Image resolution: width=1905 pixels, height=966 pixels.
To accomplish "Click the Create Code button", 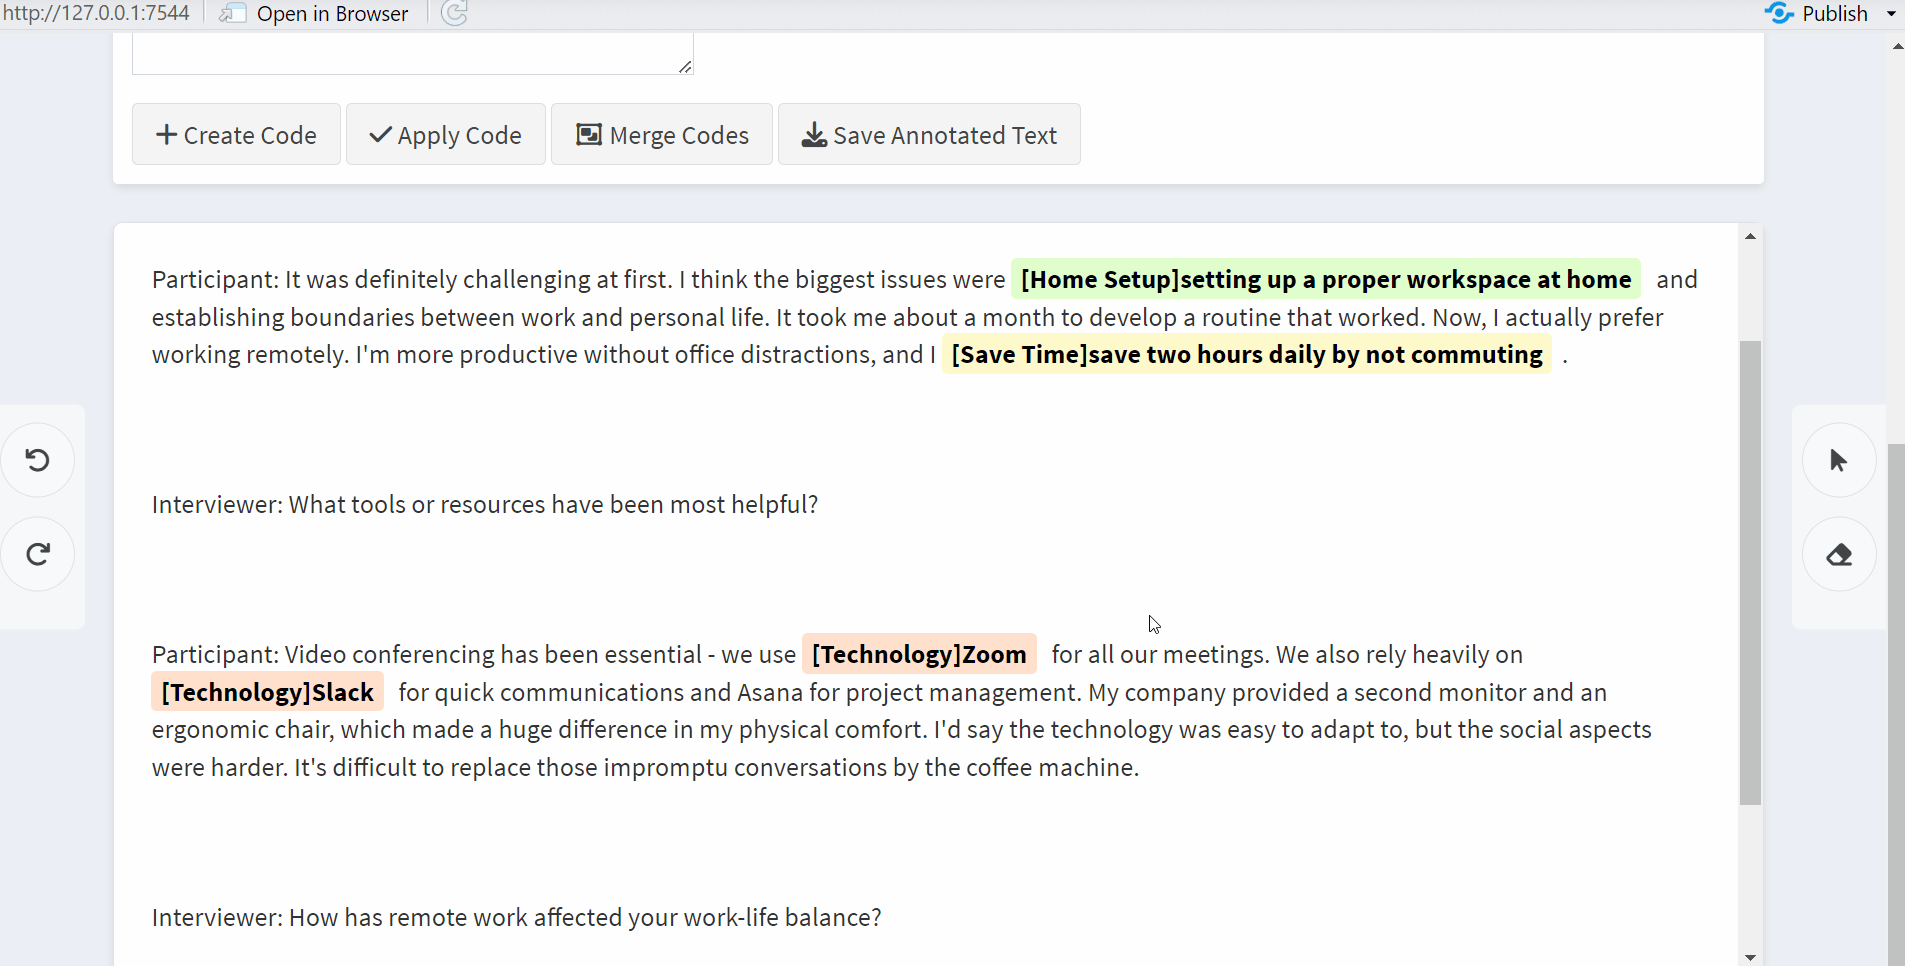I will [236, 134].
